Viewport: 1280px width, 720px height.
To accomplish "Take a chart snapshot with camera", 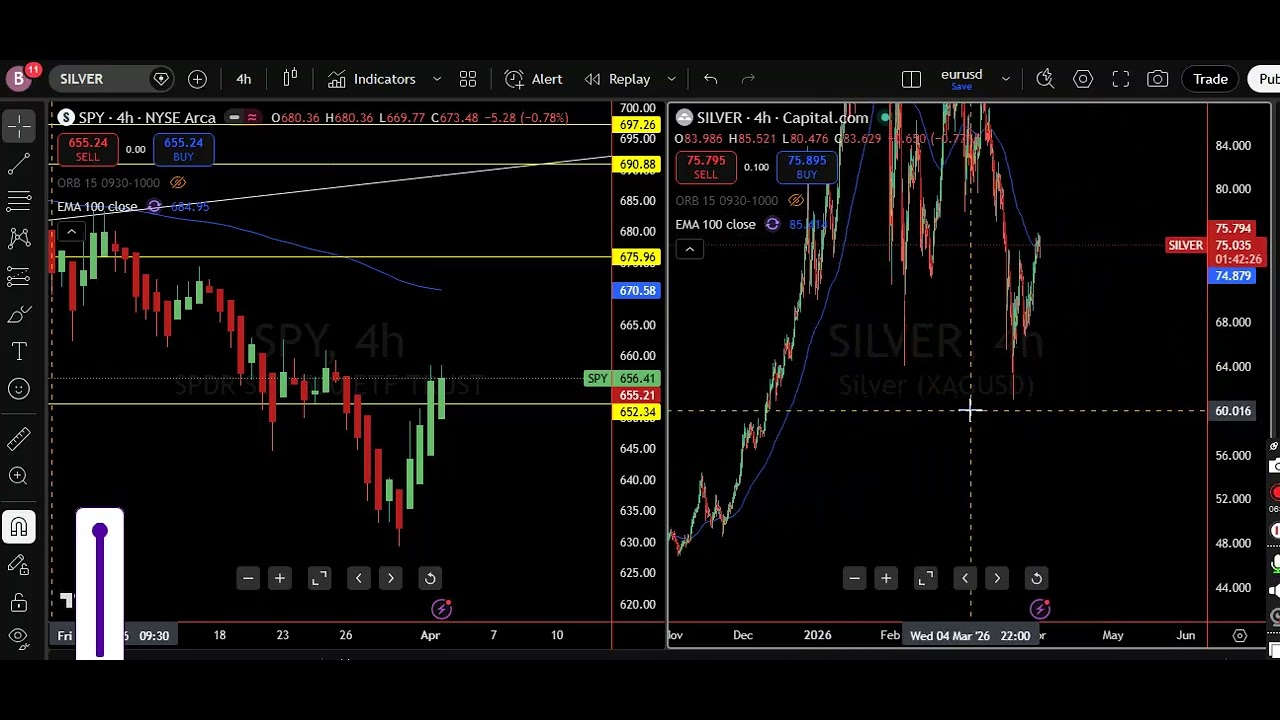I will point(1158,79).
